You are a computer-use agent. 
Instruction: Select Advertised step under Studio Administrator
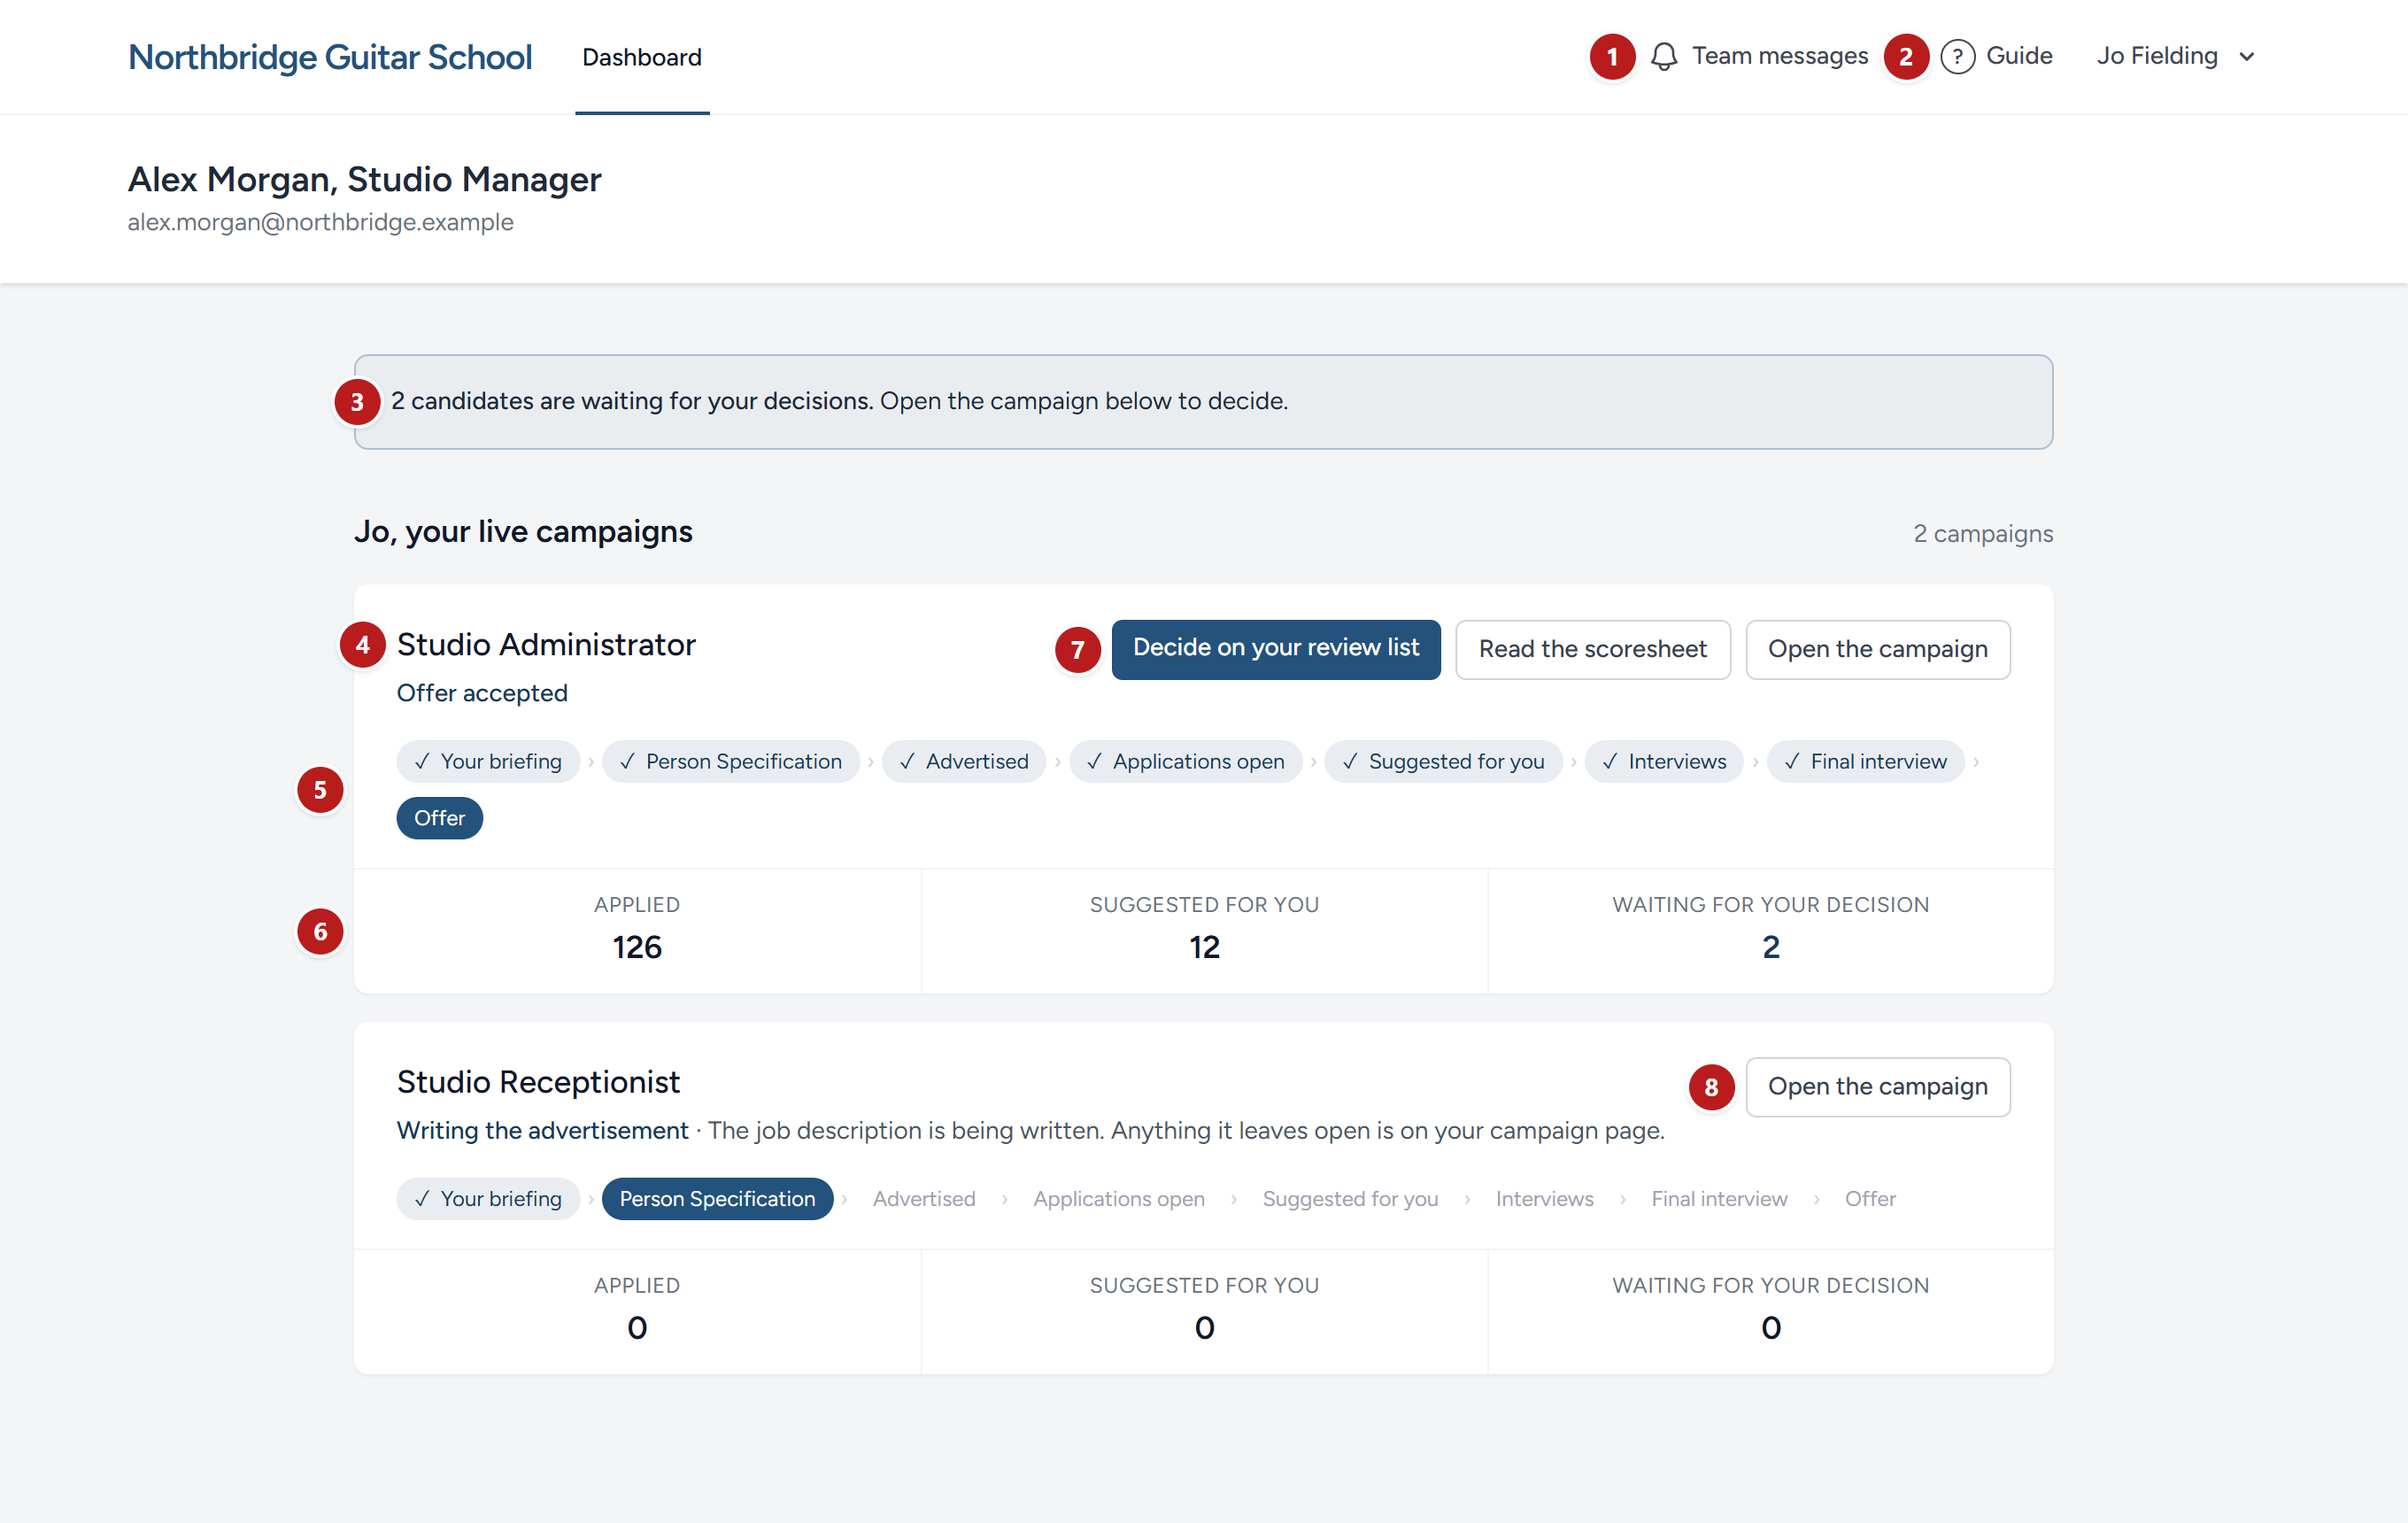tap(964, 762)
